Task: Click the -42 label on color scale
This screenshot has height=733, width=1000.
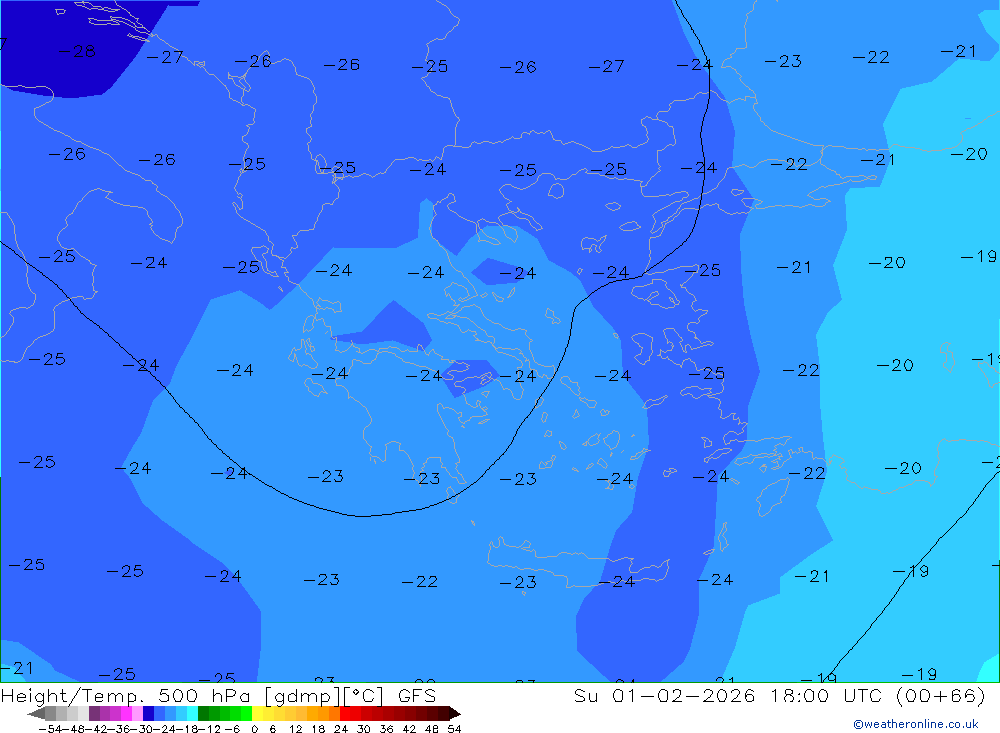Action: pyautogui.click(x=96, y=729)
